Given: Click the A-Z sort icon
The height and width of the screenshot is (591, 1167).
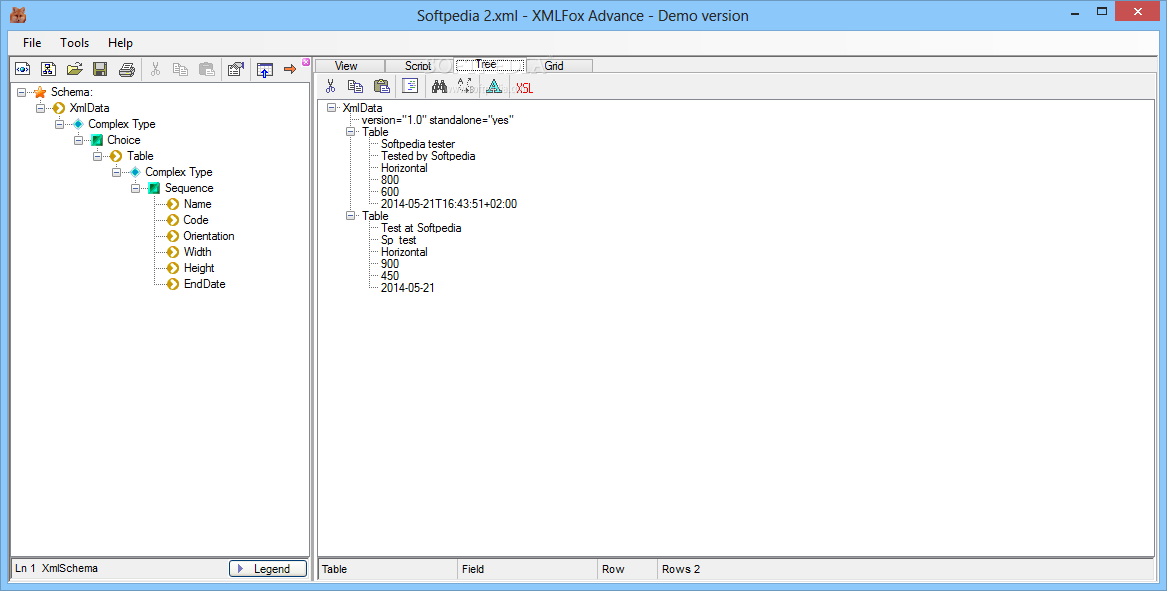Looking at the screenshot, I should coord(465,87).
